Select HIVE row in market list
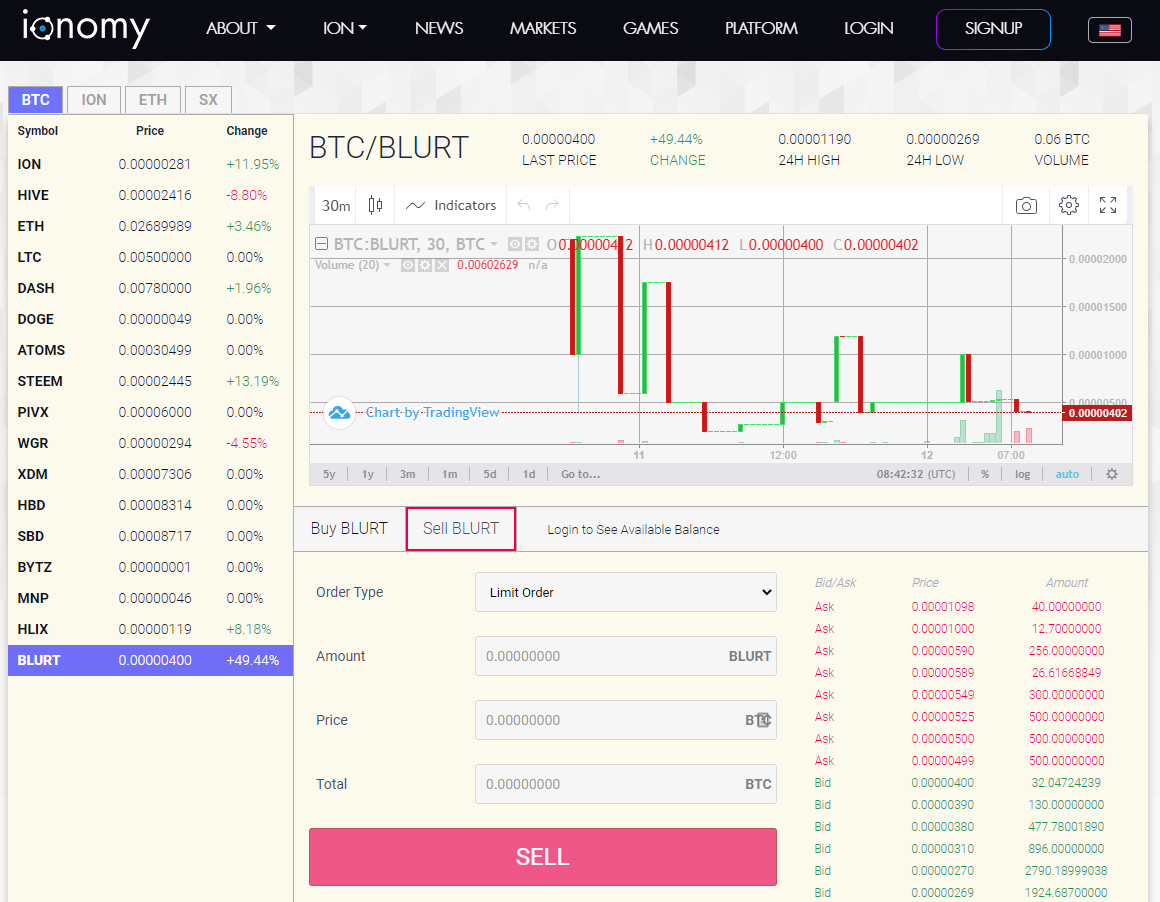The image size is (1160, 902). click(x=151, y=195)
